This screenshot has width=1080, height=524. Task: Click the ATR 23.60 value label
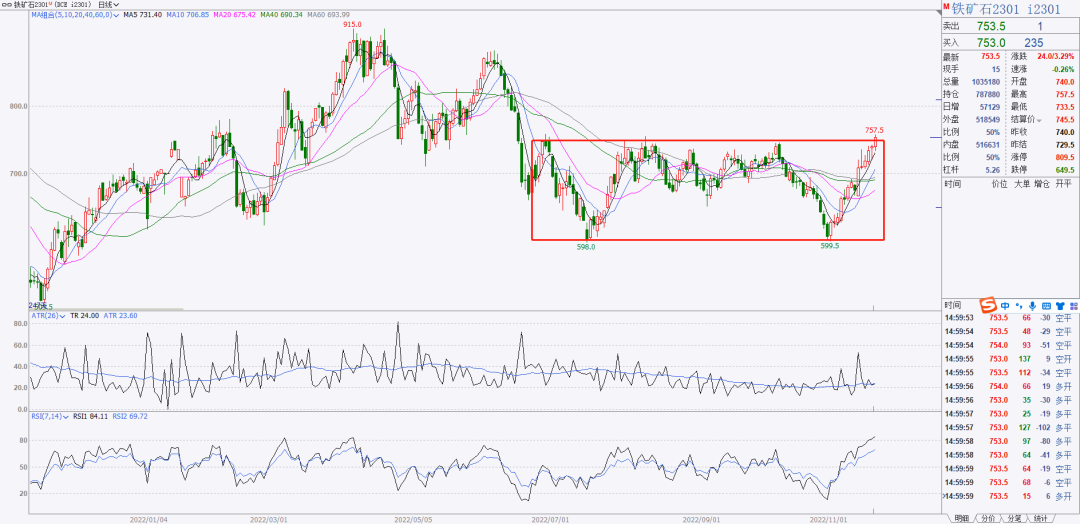119,315
